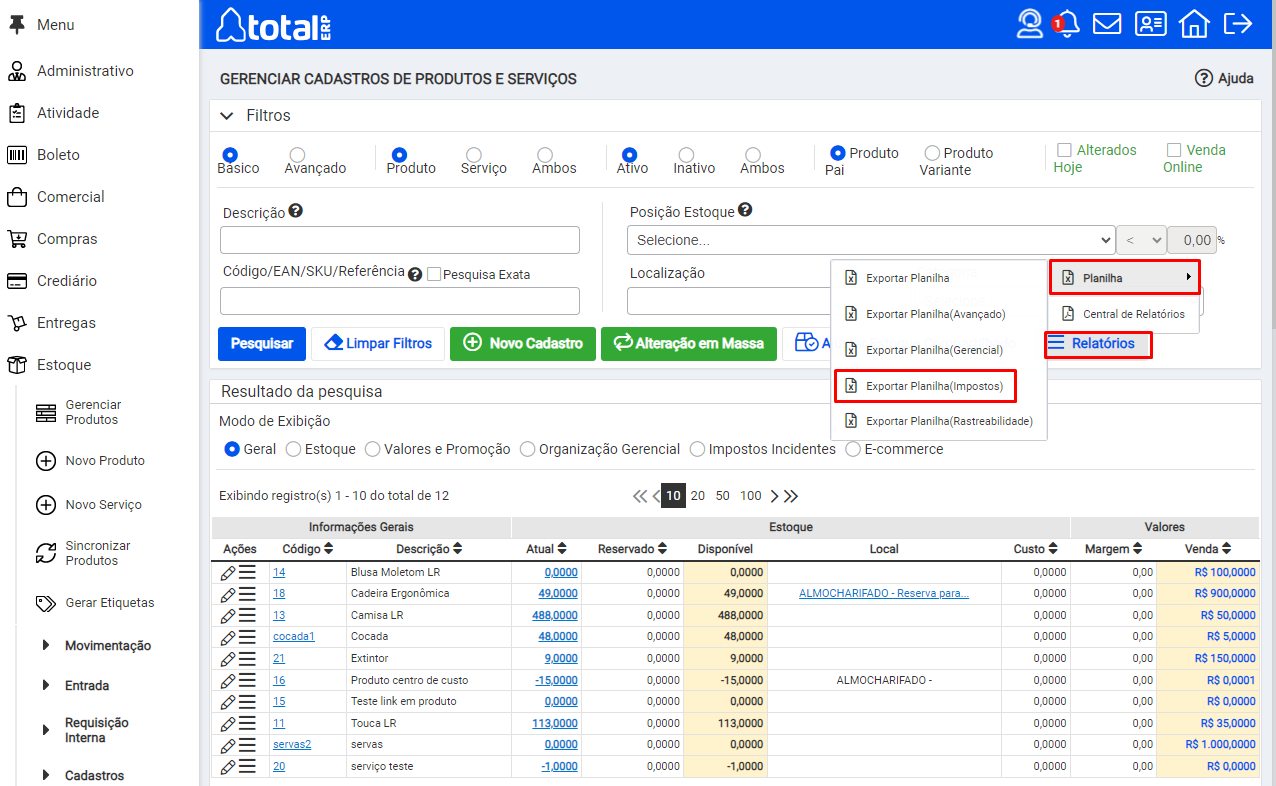Click the pin icon beside Menu
Screen dimensions: 1276x786
16,25
